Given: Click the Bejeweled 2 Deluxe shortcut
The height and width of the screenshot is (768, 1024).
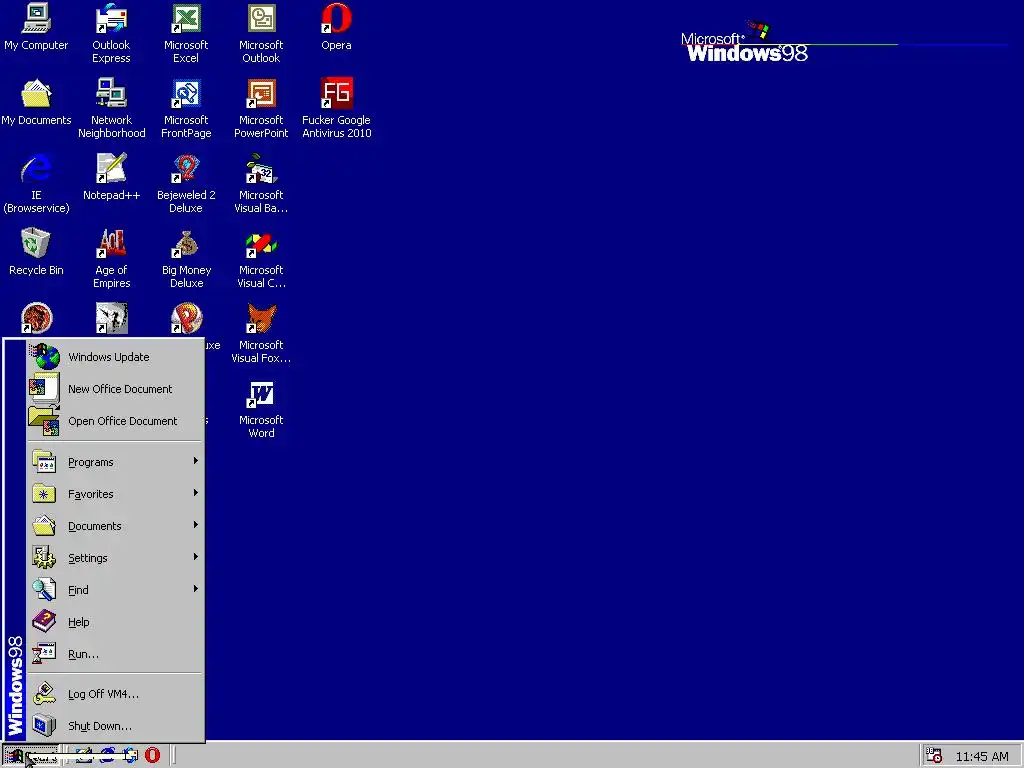Looking at the screenshot, I should [x=186, y=183].
